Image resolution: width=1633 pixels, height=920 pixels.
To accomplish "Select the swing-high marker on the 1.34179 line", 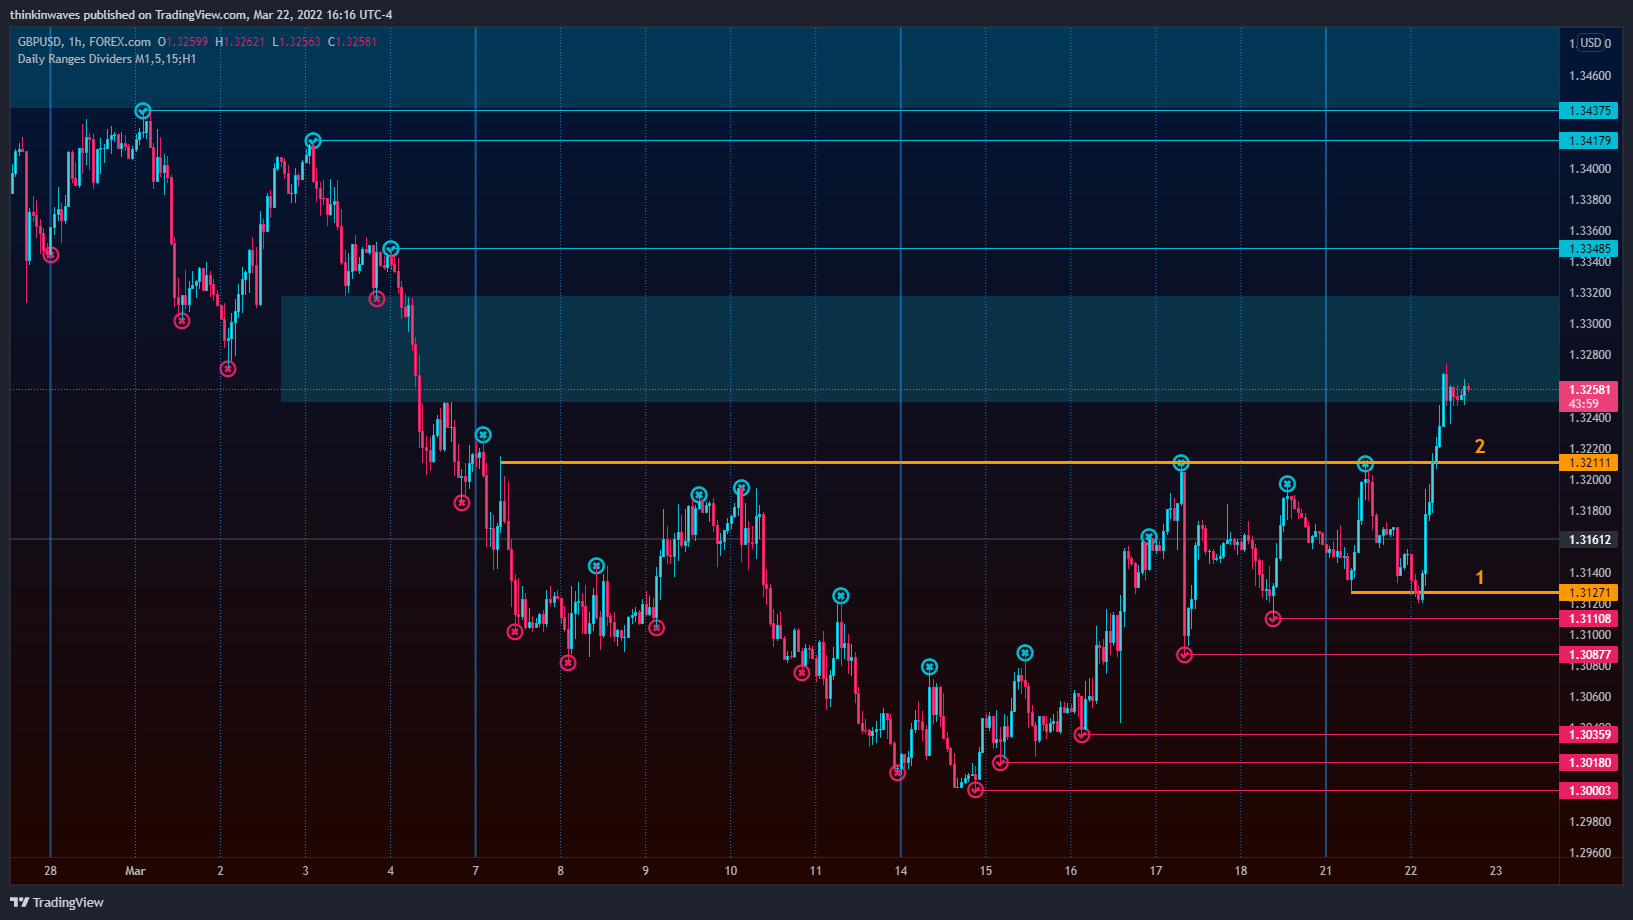I will 313,141.
